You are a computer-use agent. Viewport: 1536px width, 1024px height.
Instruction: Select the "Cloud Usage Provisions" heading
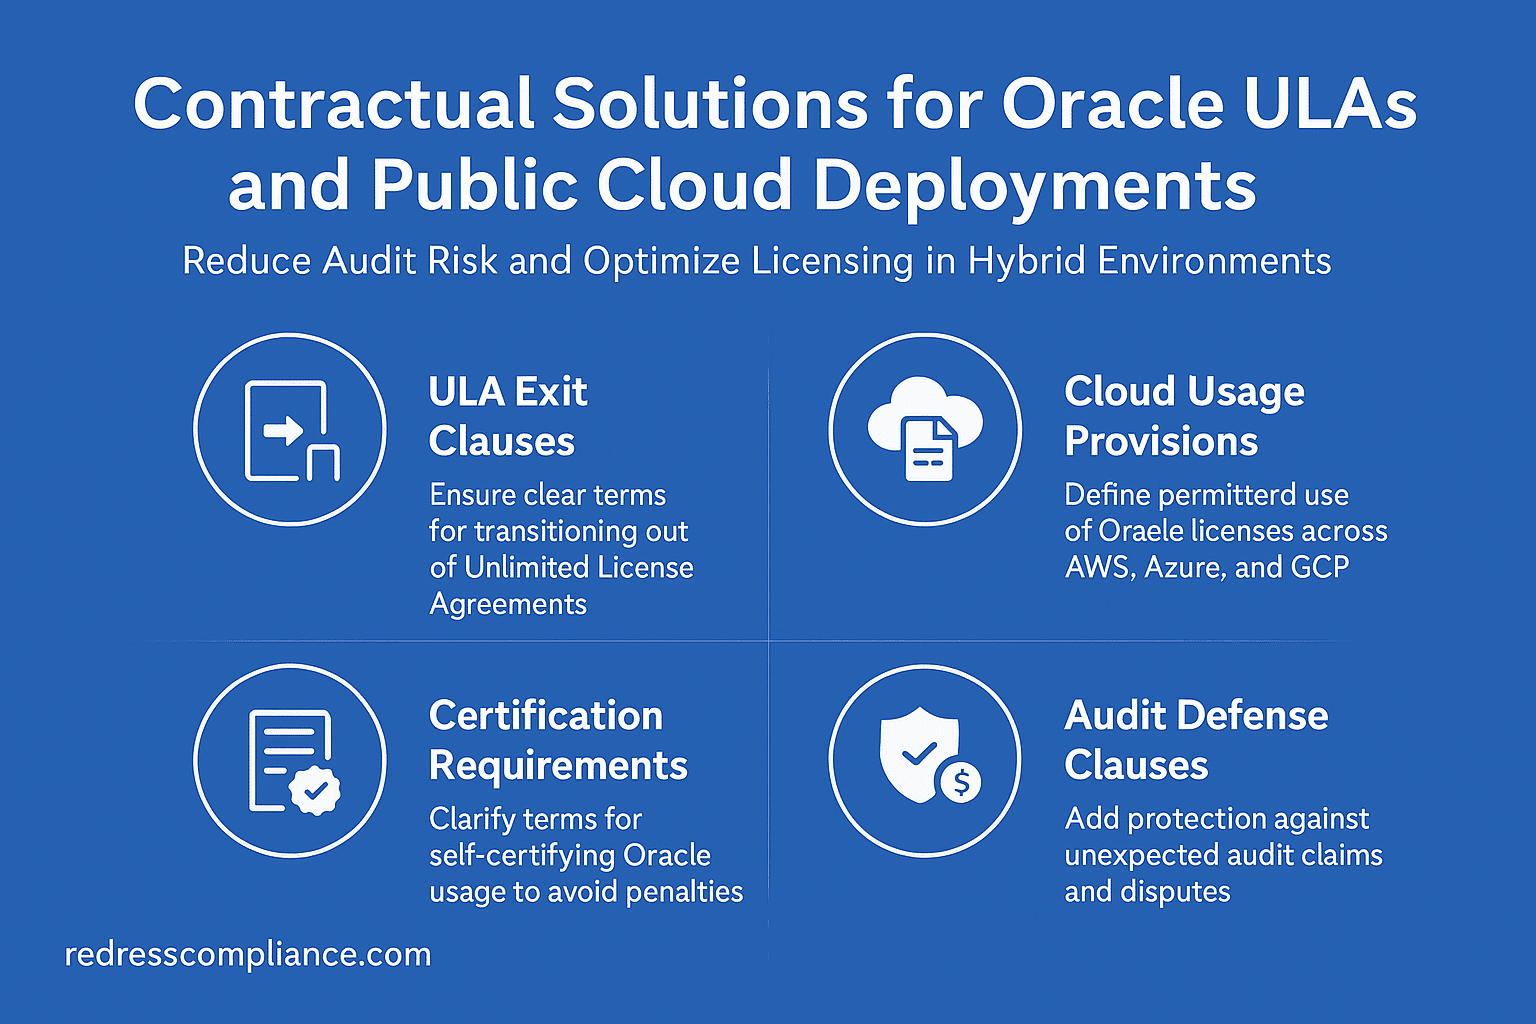(1184, 416)
